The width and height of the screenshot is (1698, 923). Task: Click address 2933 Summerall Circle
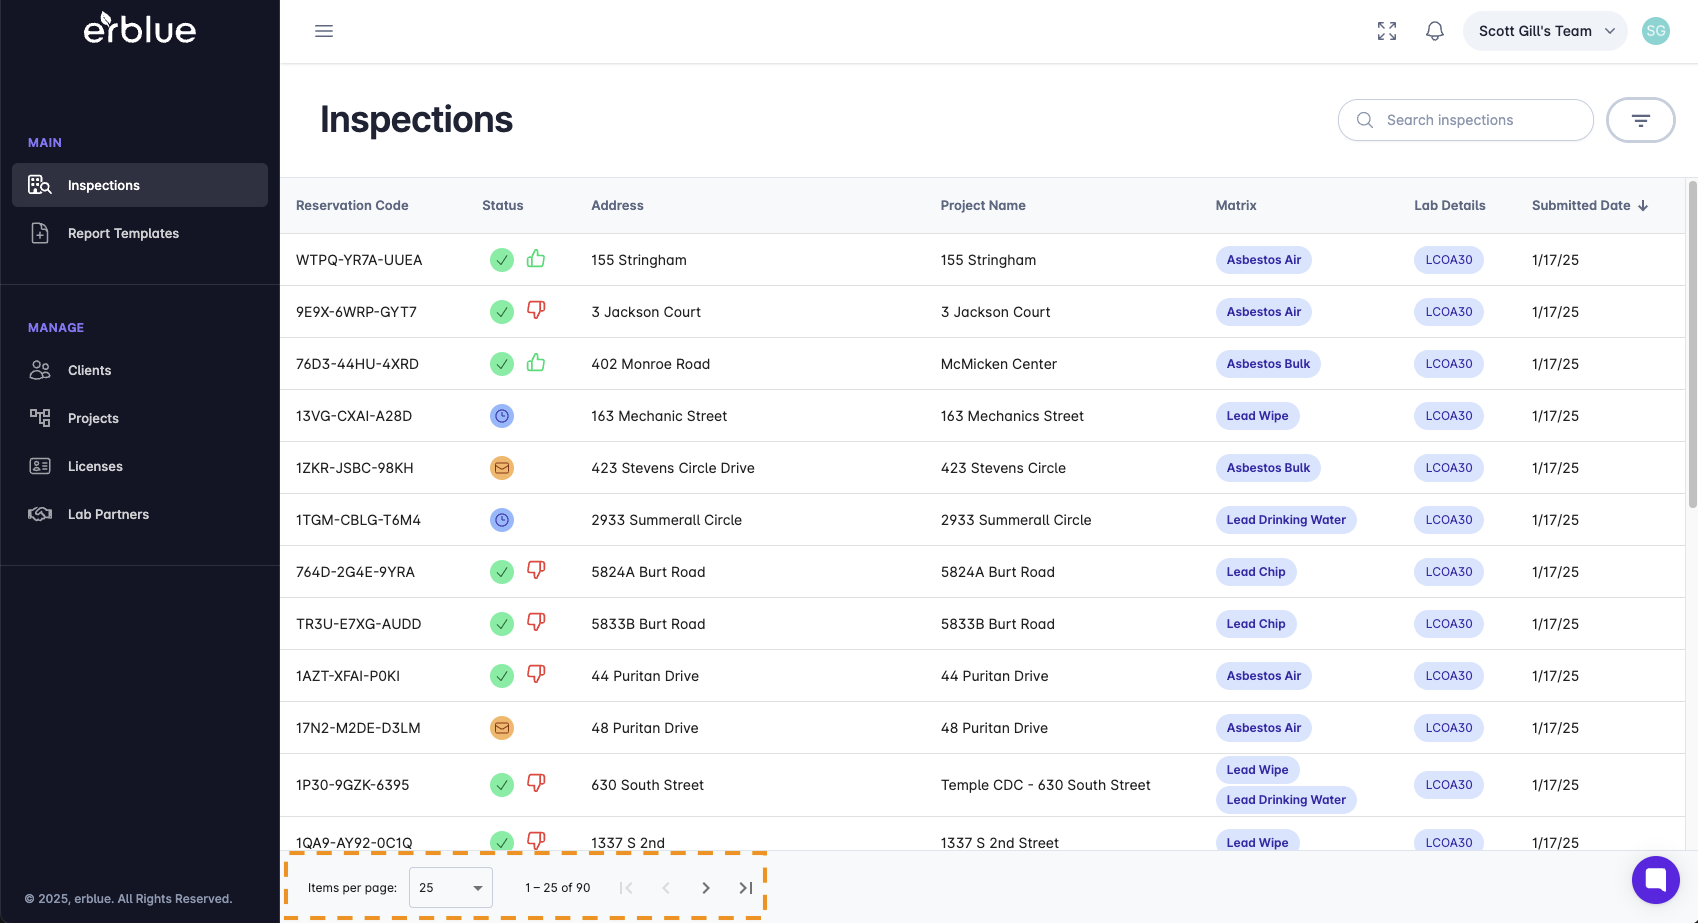(x=667, y=520)
